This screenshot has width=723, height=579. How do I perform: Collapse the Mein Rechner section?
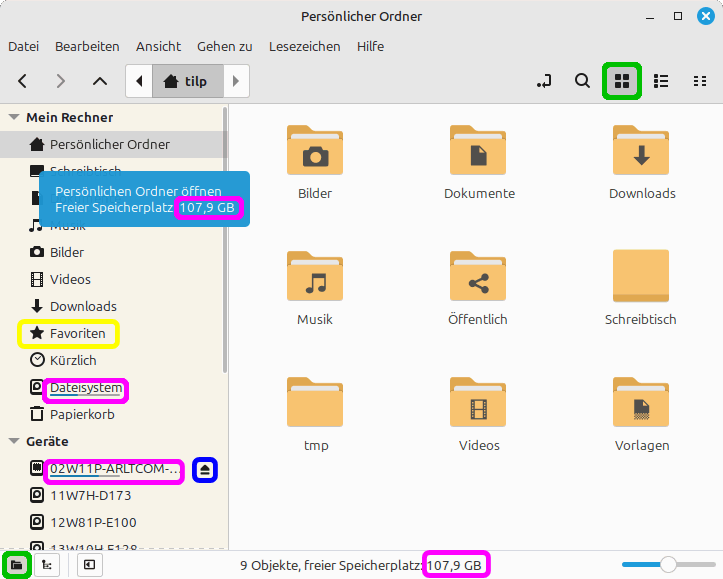(14, 117)
